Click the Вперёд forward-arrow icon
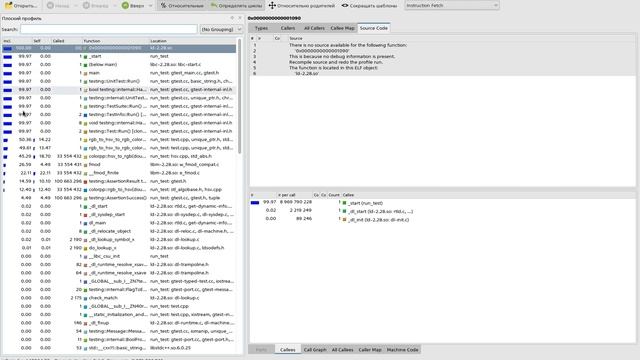This screenshot has width=640, height=360. [86, 6]
